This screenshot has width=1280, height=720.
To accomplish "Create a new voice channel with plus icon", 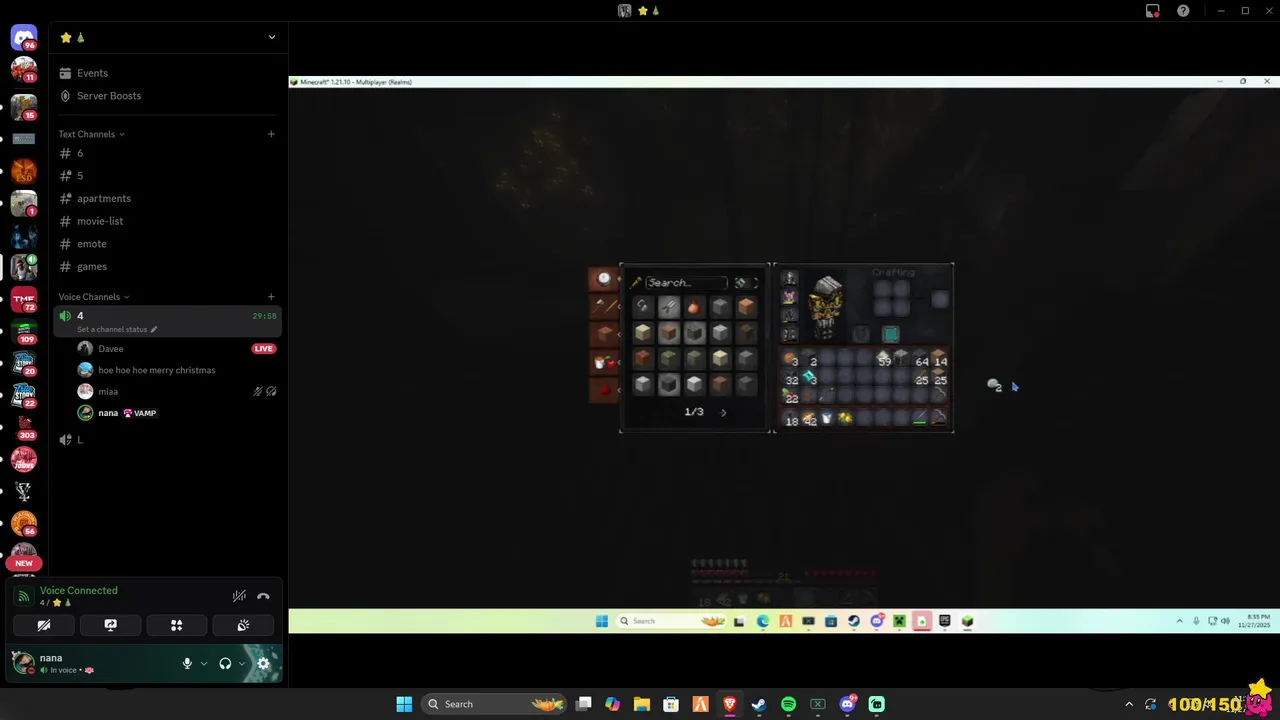I will pyautogui.click(x=271, y=297).
